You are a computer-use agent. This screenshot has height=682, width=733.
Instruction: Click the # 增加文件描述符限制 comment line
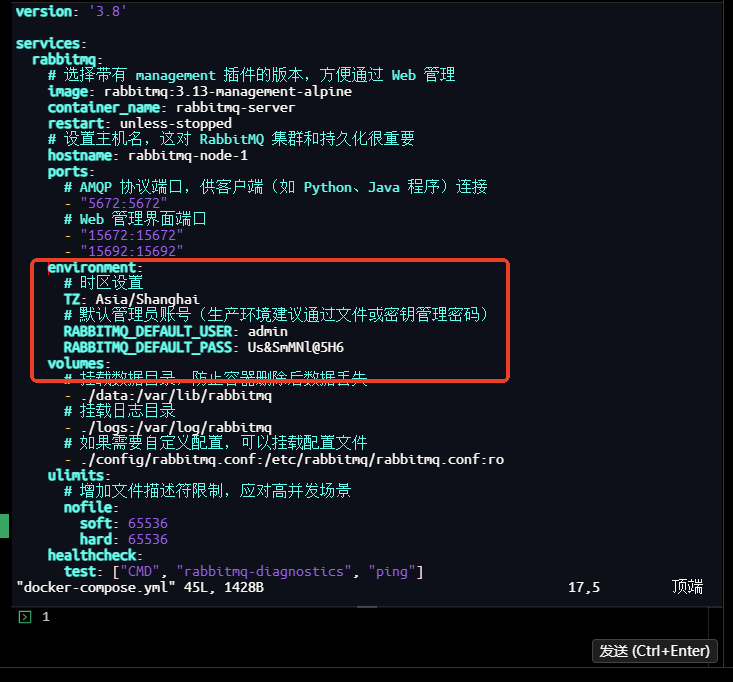208,491
